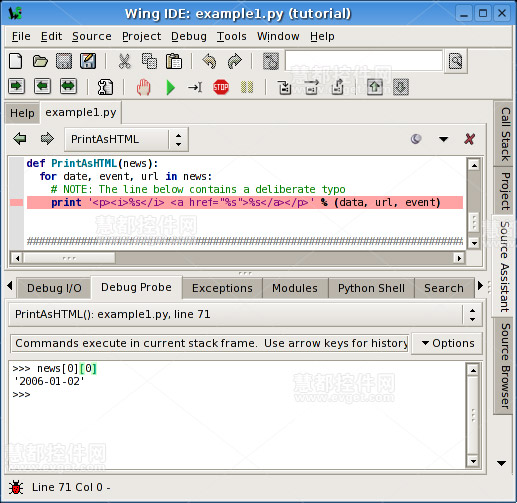Open the Tools menu
The height and width of the screenshot is (503, 517).
(x=232, y=36)
